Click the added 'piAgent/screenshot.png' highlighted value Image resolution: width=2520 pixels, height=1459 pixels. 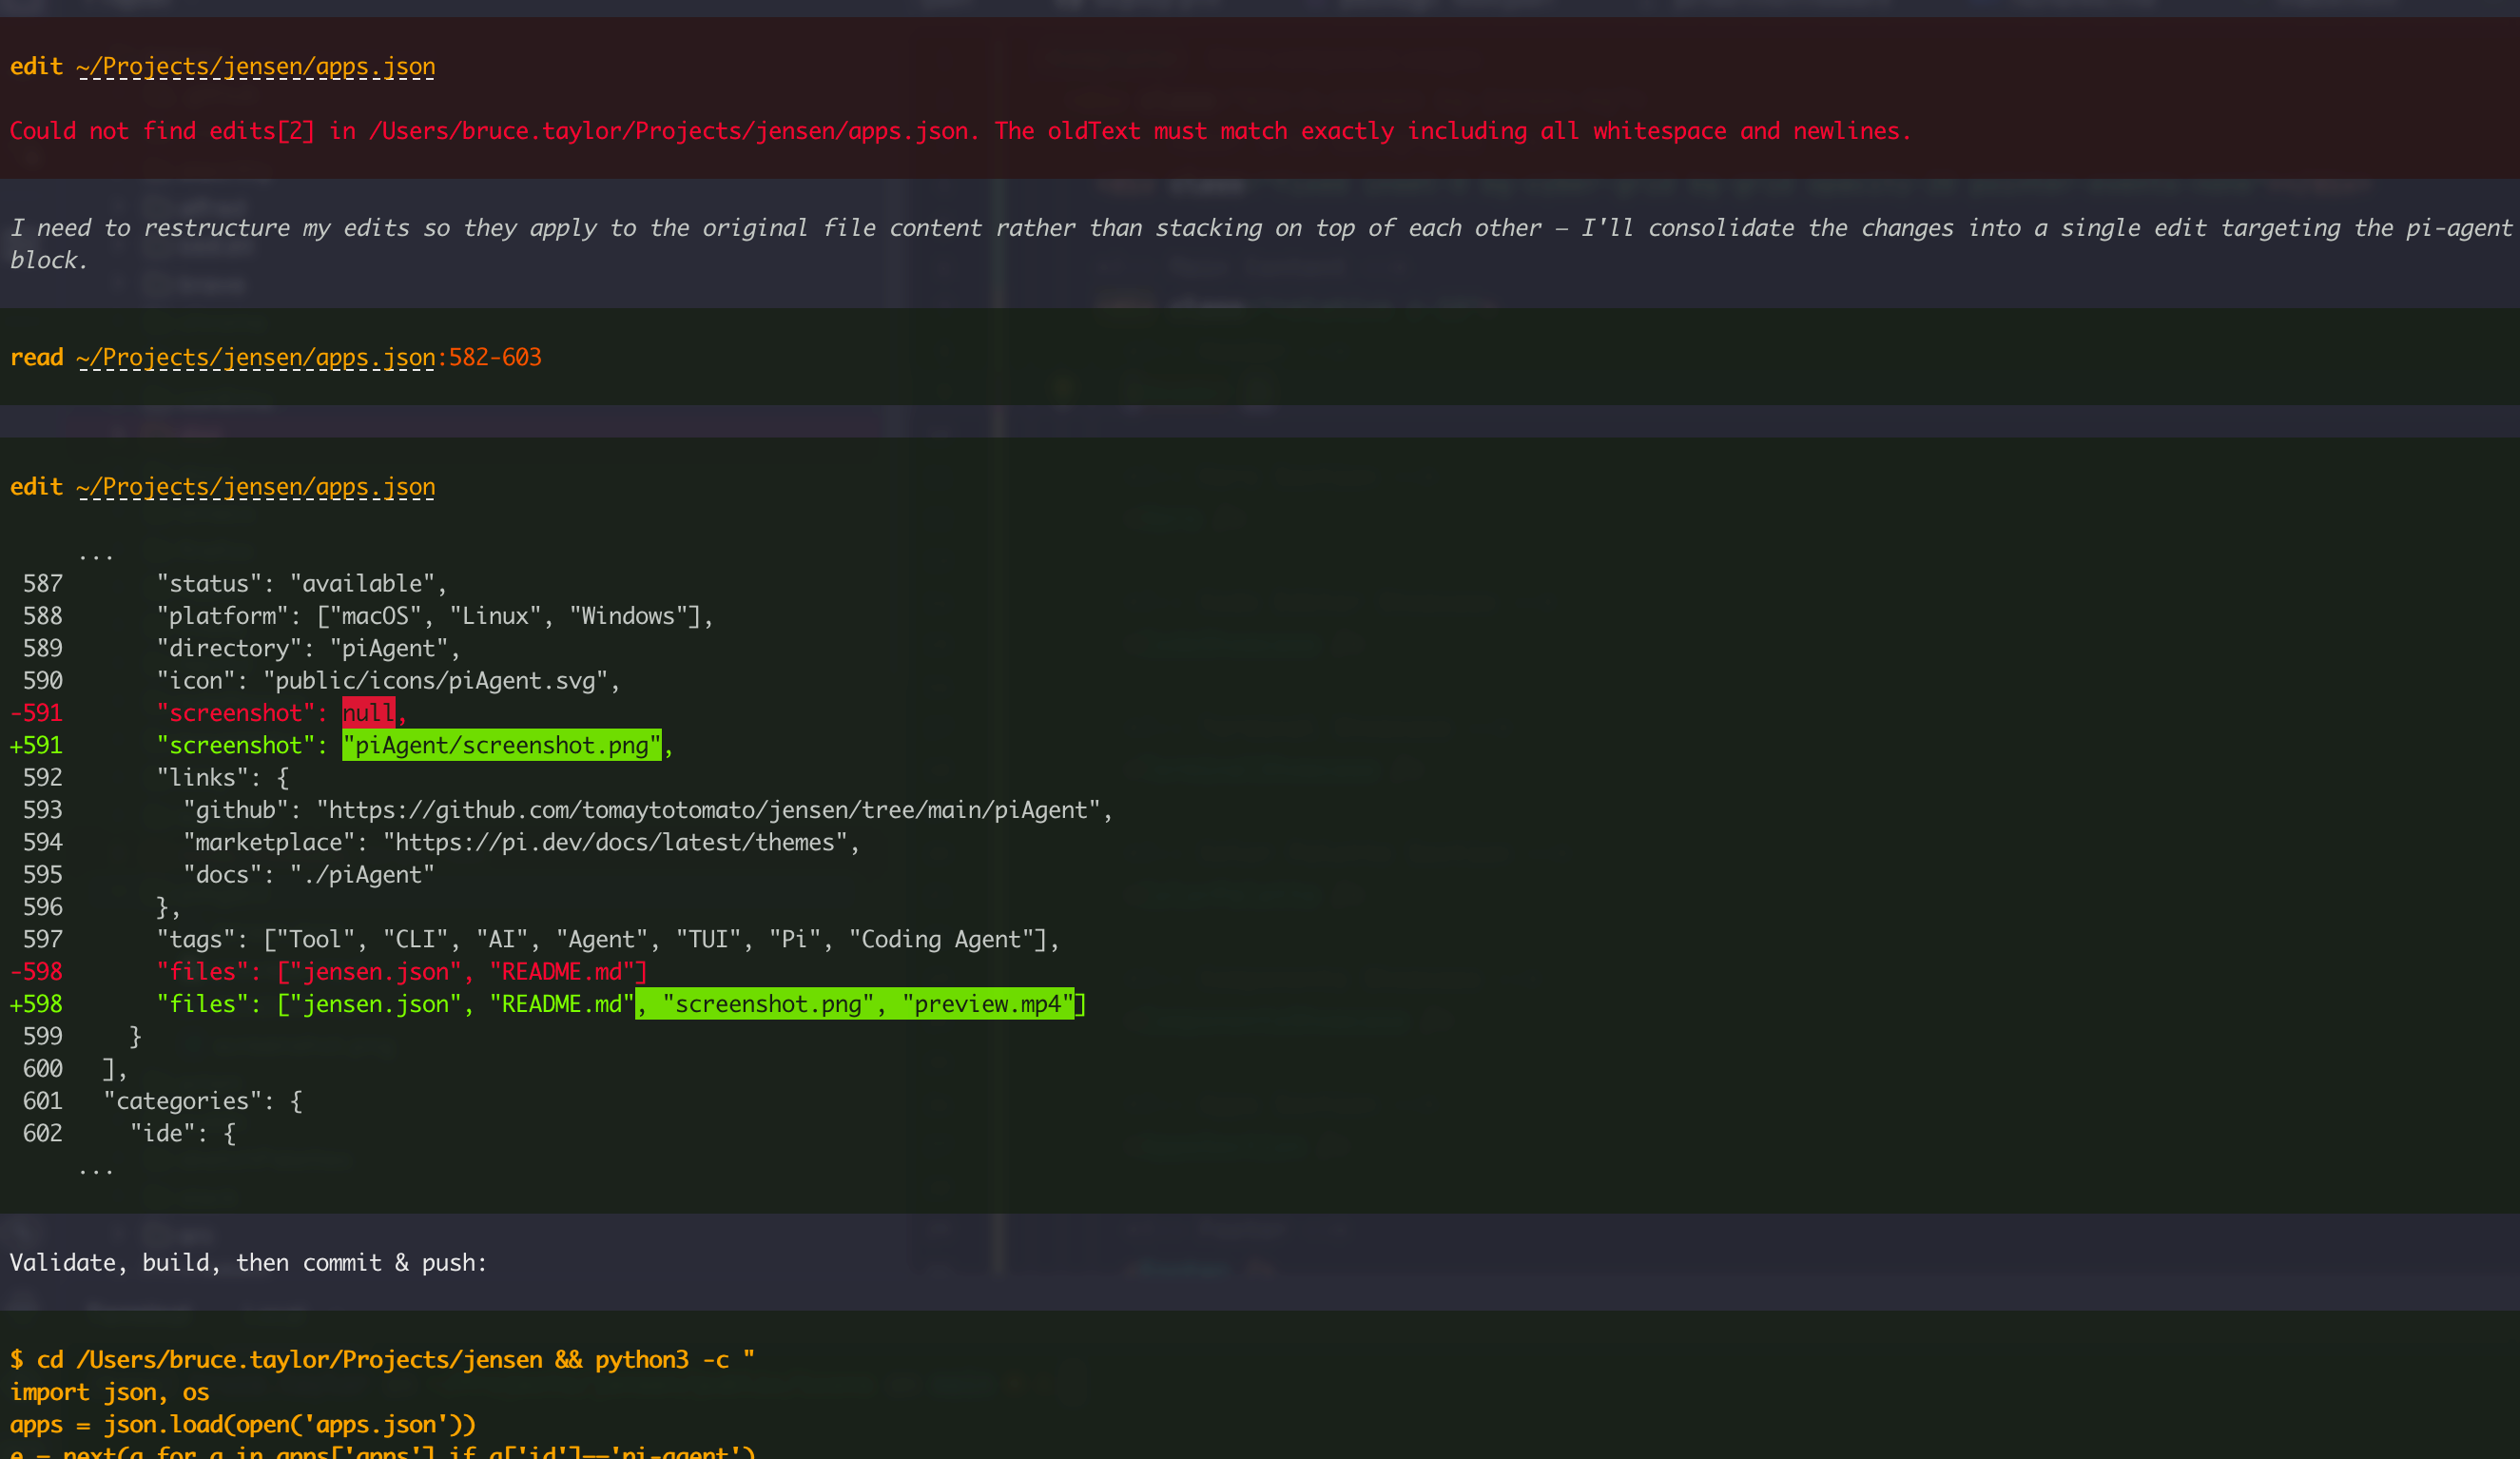(x=502, y=745)
